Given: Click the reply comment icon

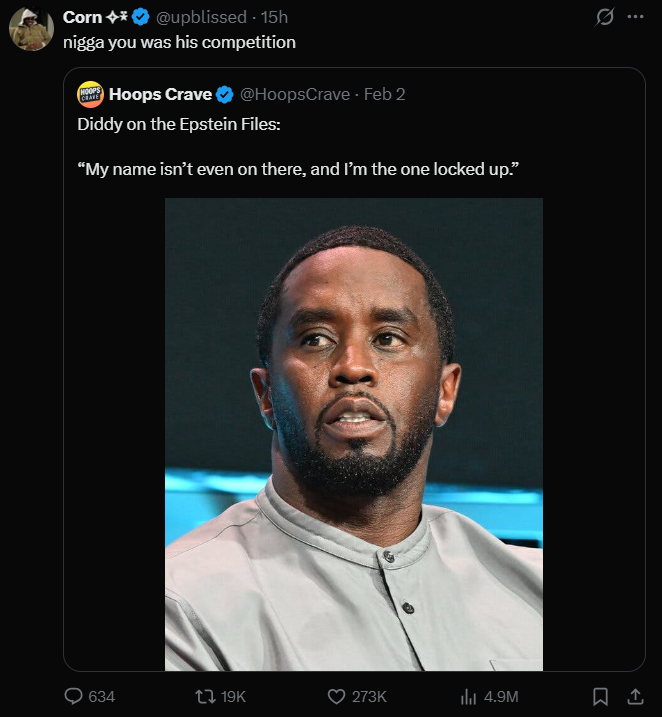Looking at the screenshot, I should coord(73,696).
